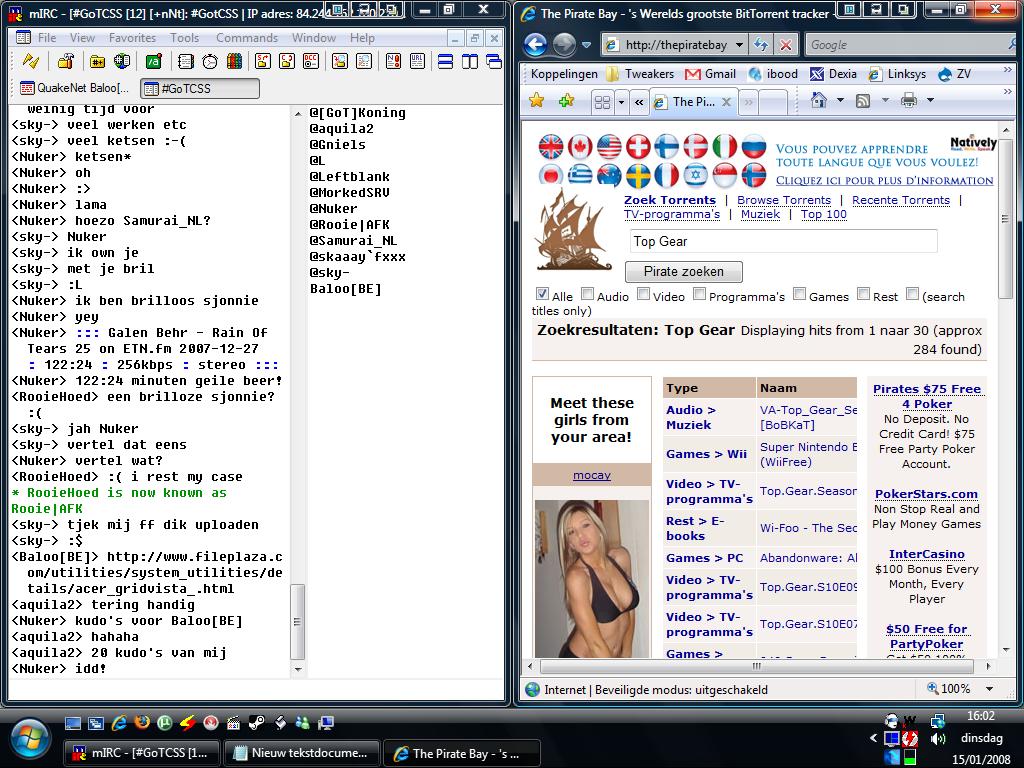
Task: Follow the Top 100 link
Action: point(823,214)
